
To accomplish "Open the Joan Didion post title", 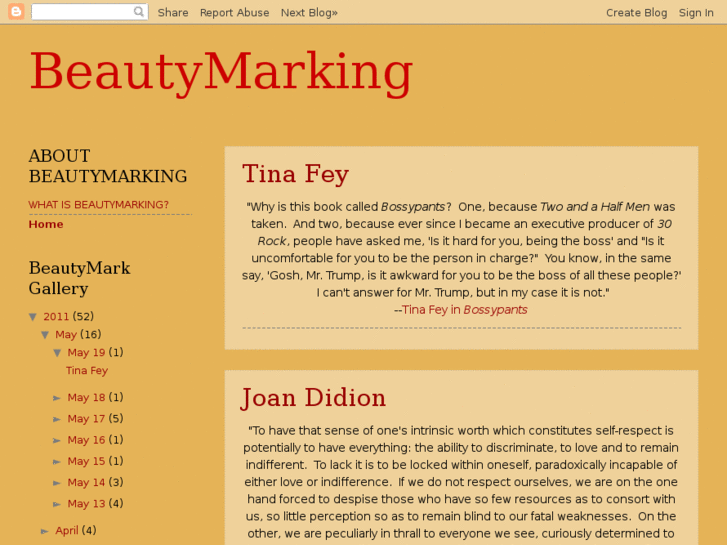I will point(314,398).
